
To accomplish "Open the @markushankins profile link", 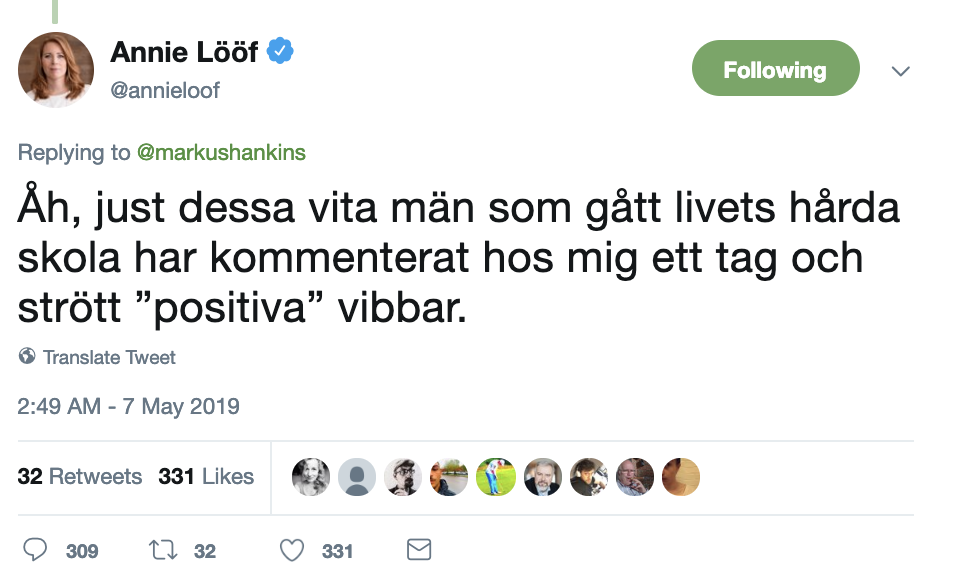I will (221, 152).
